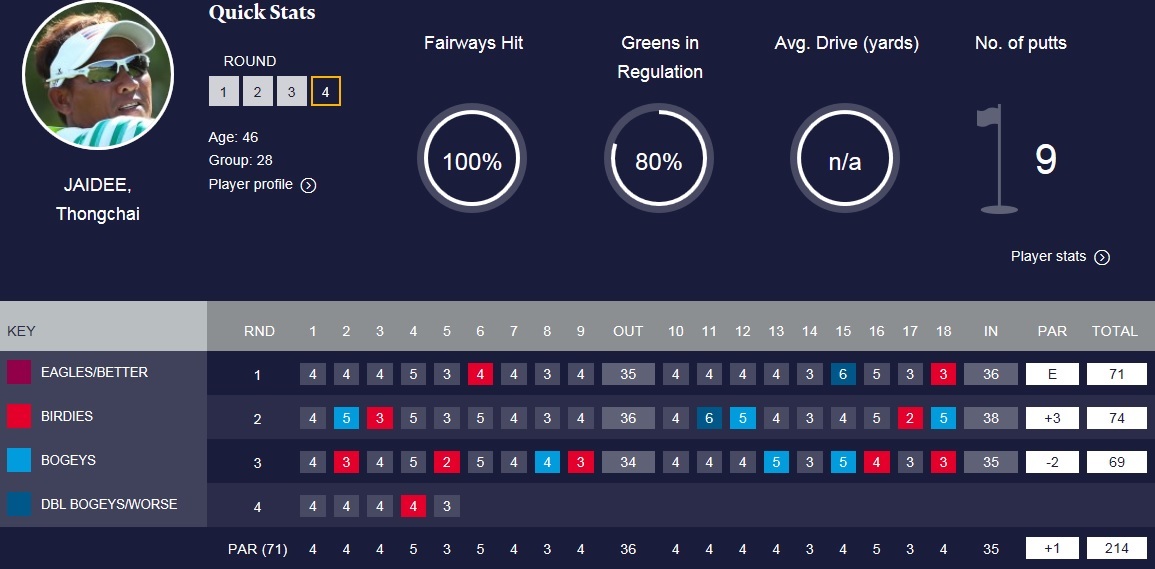The width and height of the screenshot is (1155, 569).
Task: Select Round 1 tab
Action: pyautogui.click(x=224, y=92)
